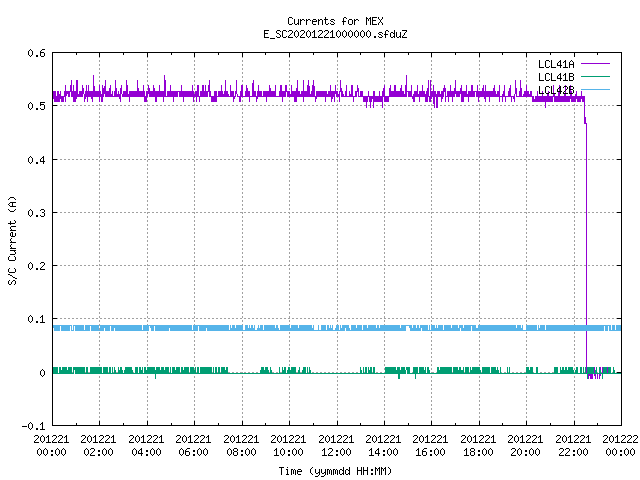Click the y-axis tick value 0
The image size is (640, 480).
click(x=42, y=373)
